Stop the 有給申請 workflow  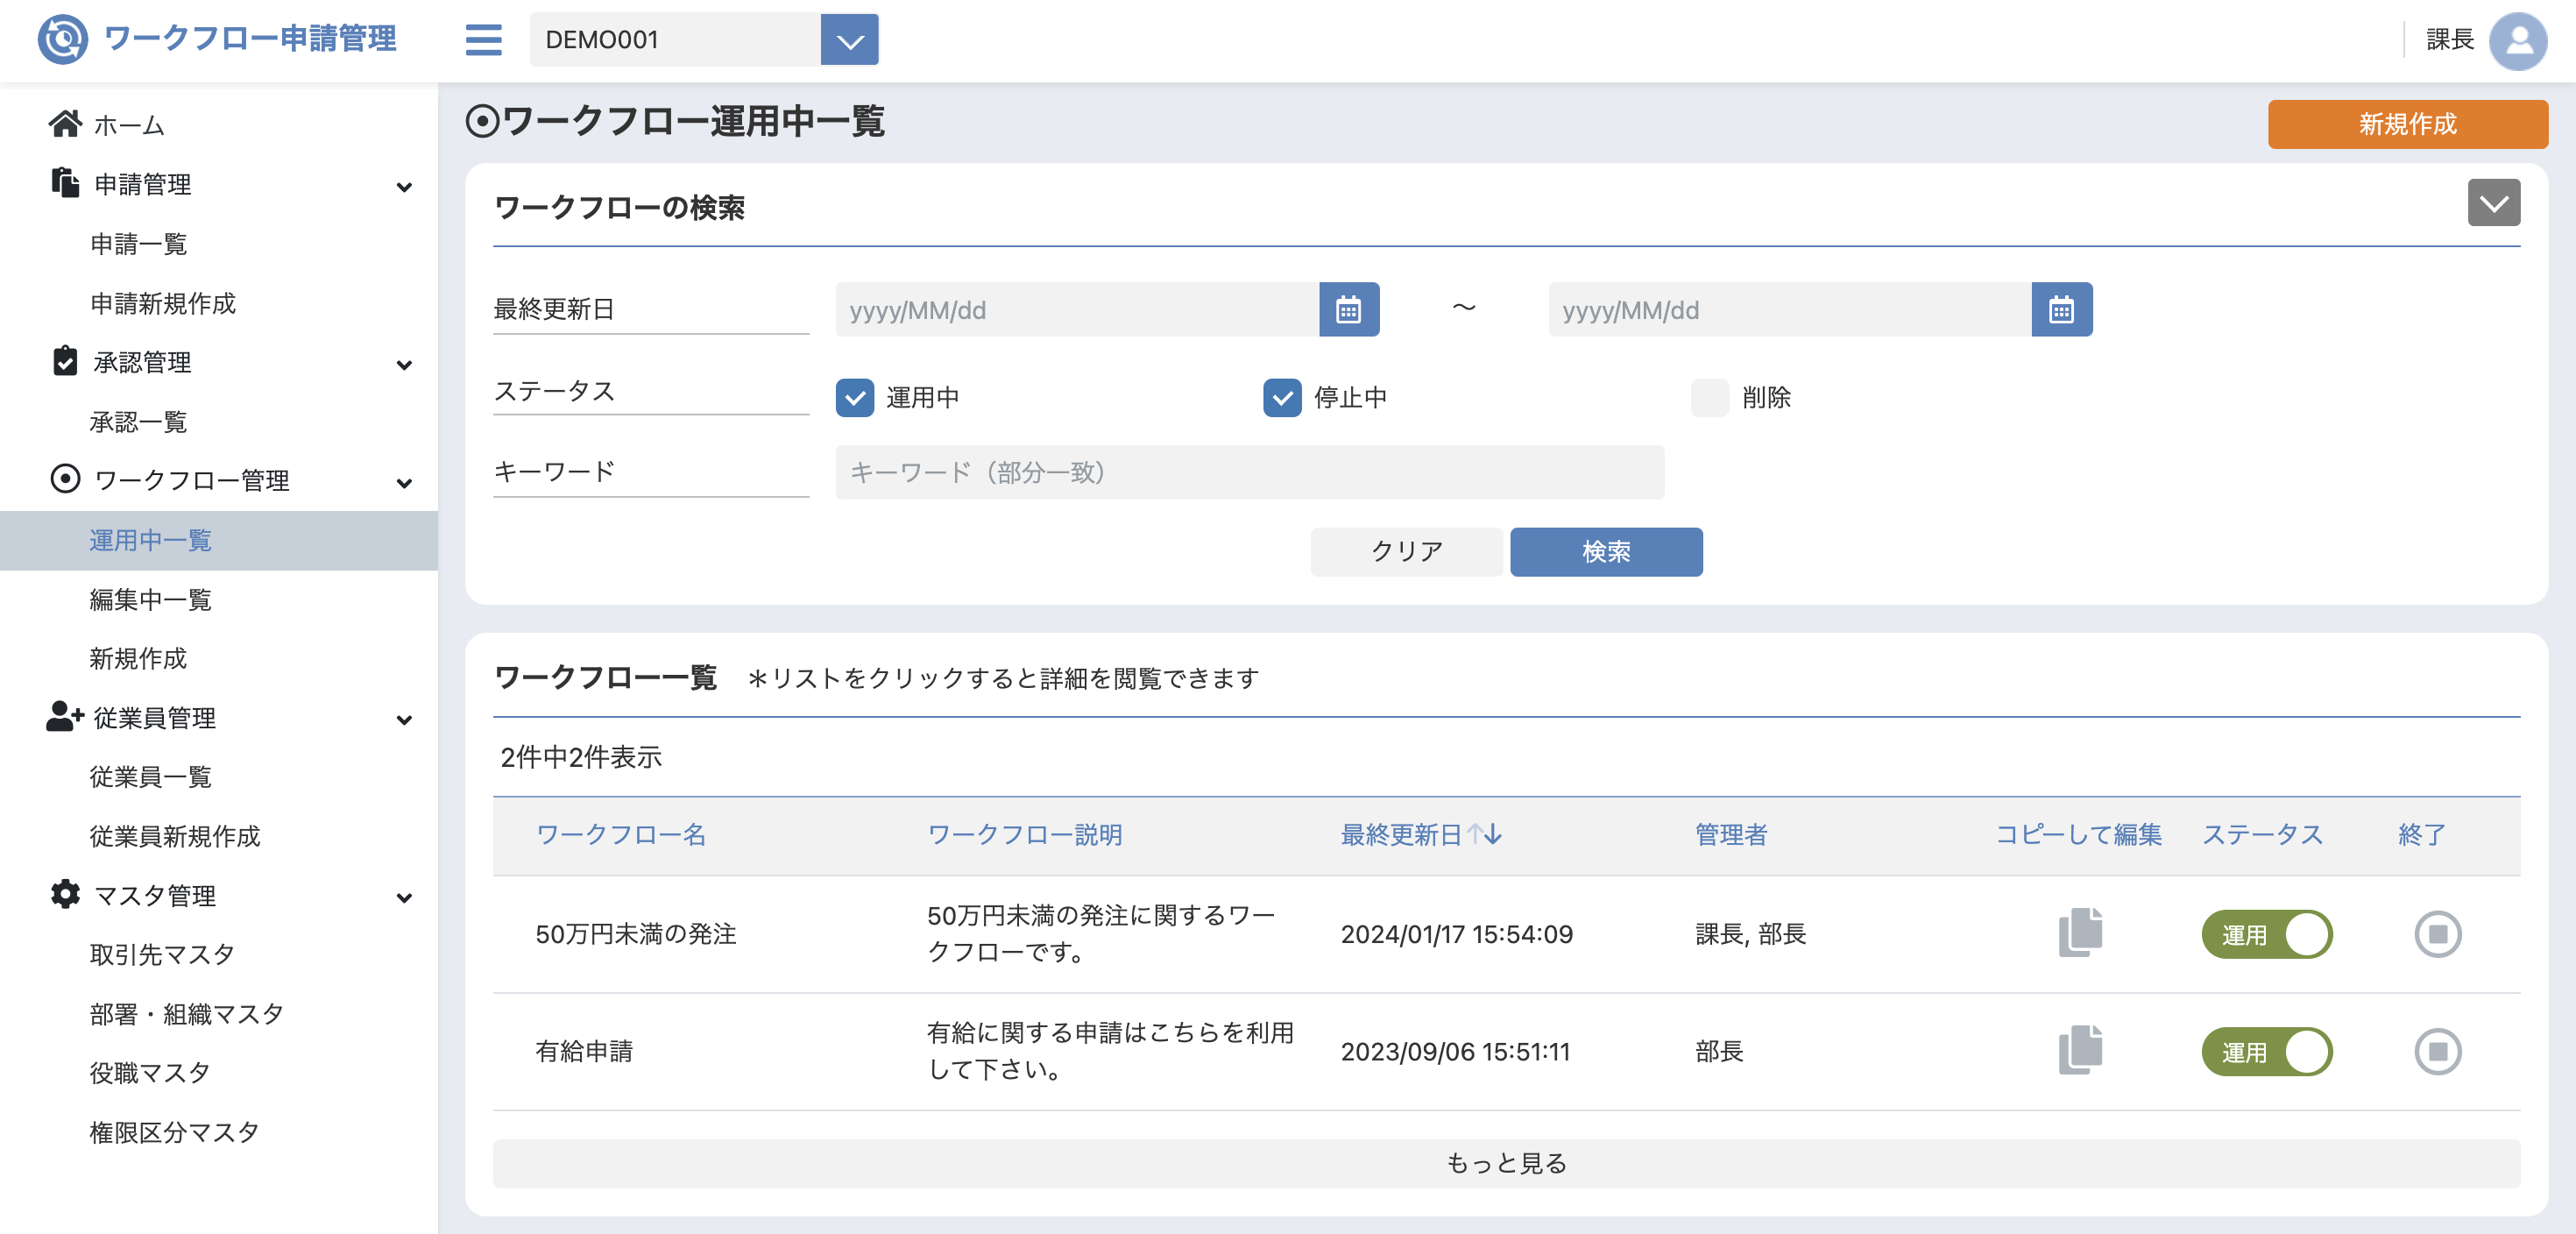pos(2437,1051)
